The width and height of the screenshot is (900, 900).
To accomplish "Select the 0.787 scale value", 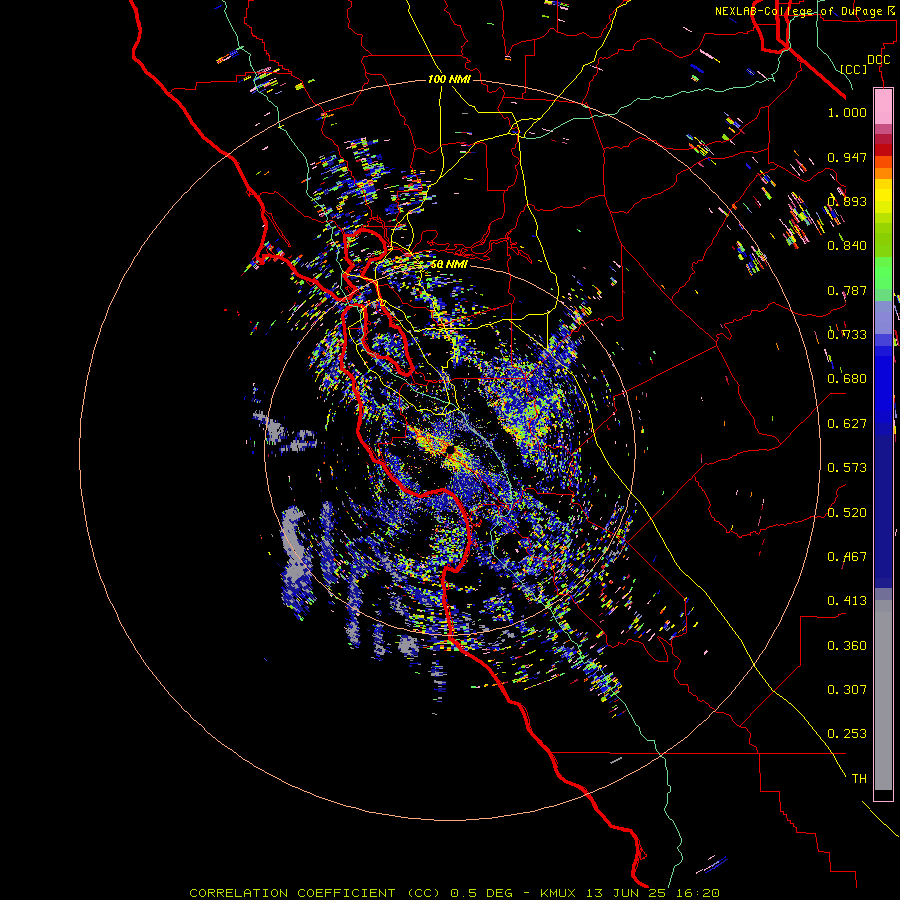I will pos(847,290).
